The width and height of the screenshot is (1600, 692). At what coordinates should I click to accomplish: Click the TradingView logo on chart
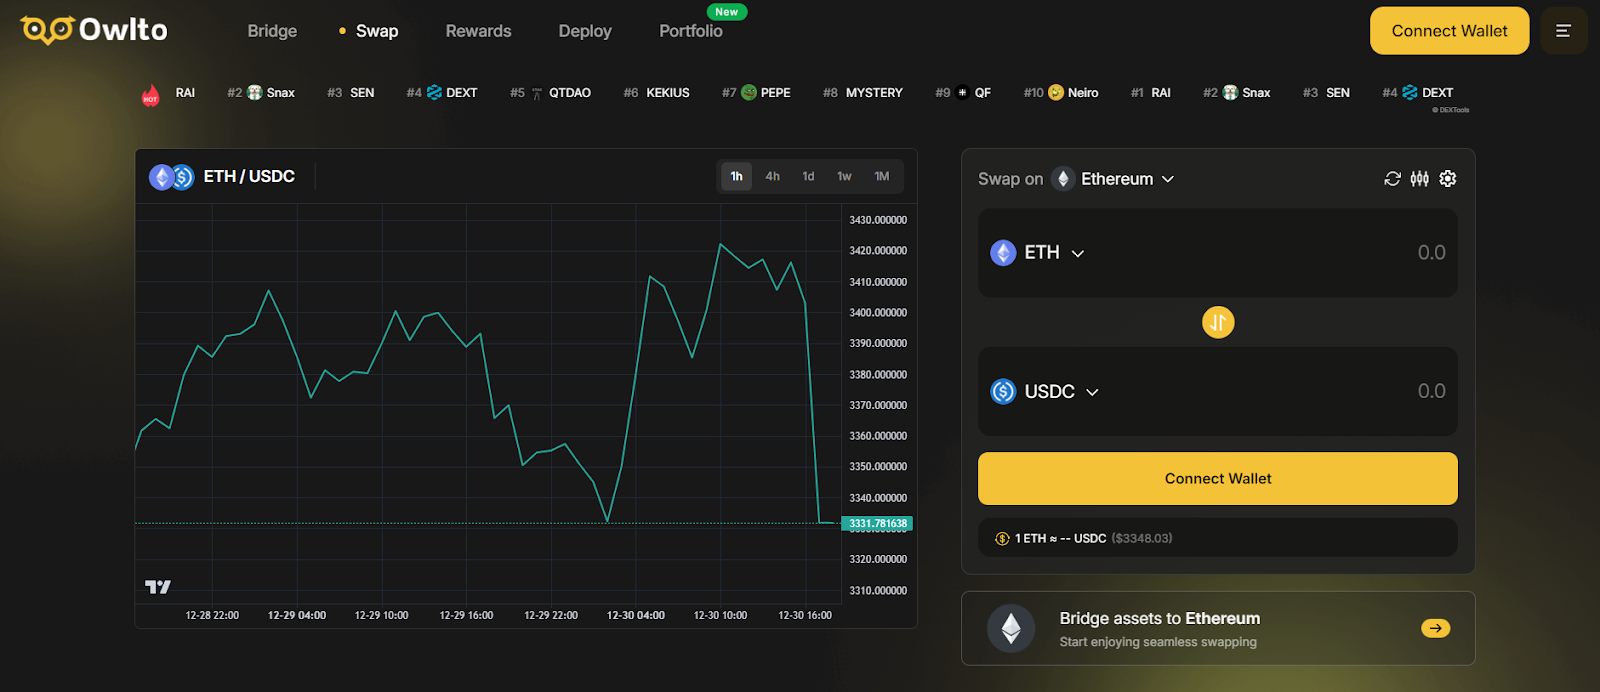pos(158,587)
